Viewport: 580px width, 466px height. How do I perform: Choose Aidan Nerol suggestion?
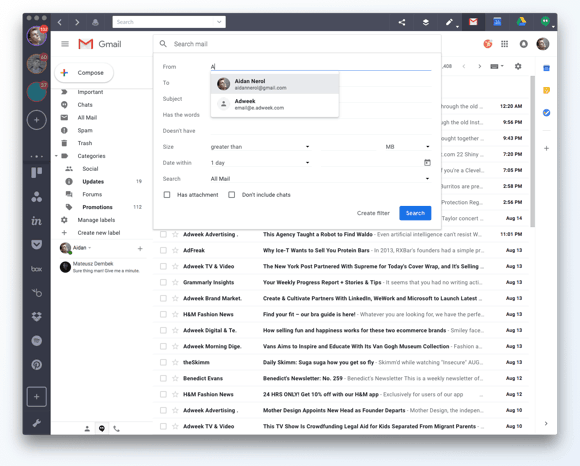coord(275,84)
